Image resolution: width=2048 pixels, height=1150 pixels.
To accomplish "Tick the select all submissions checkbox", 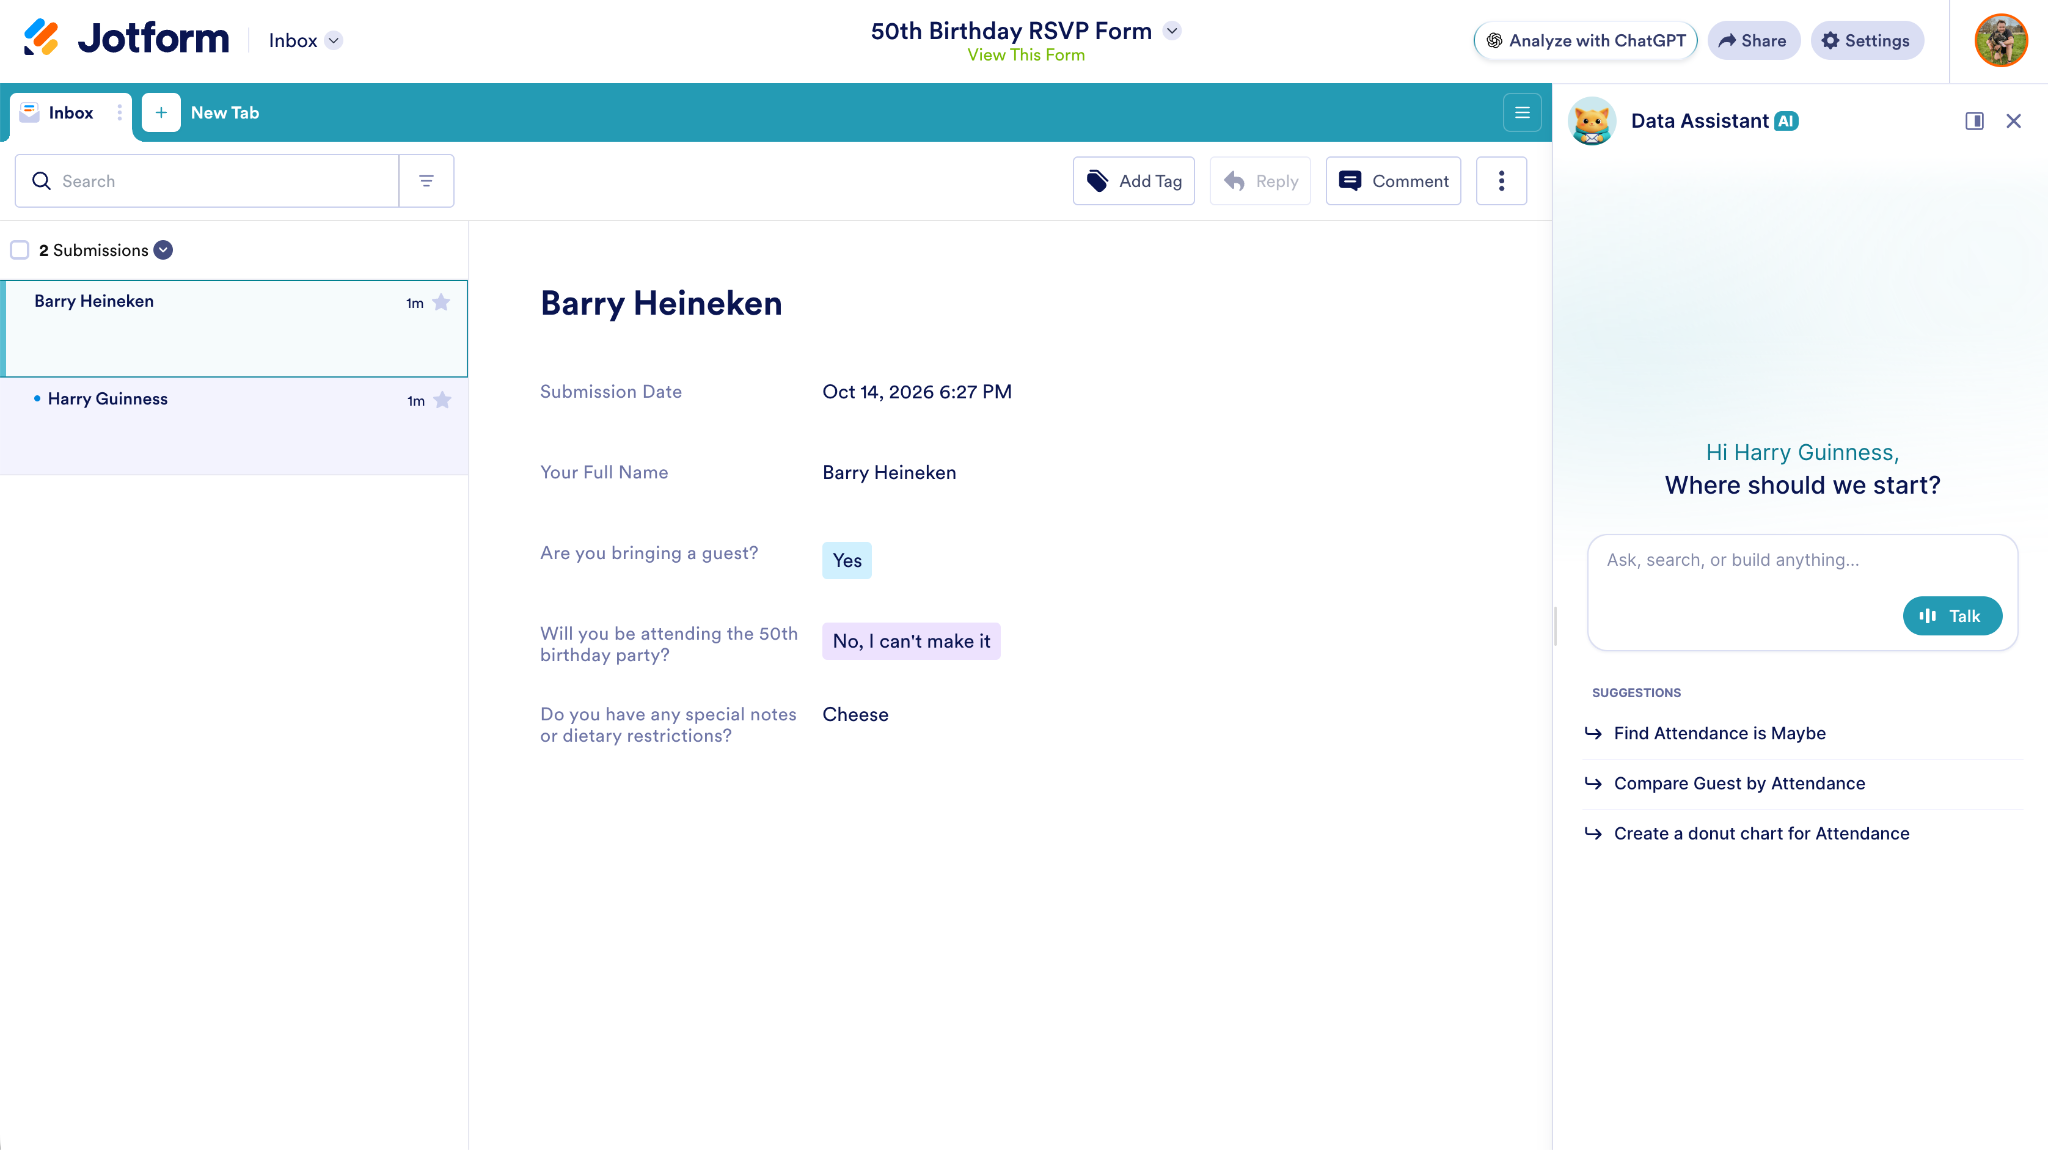I will pyautogui.click(x=20, y=250).
